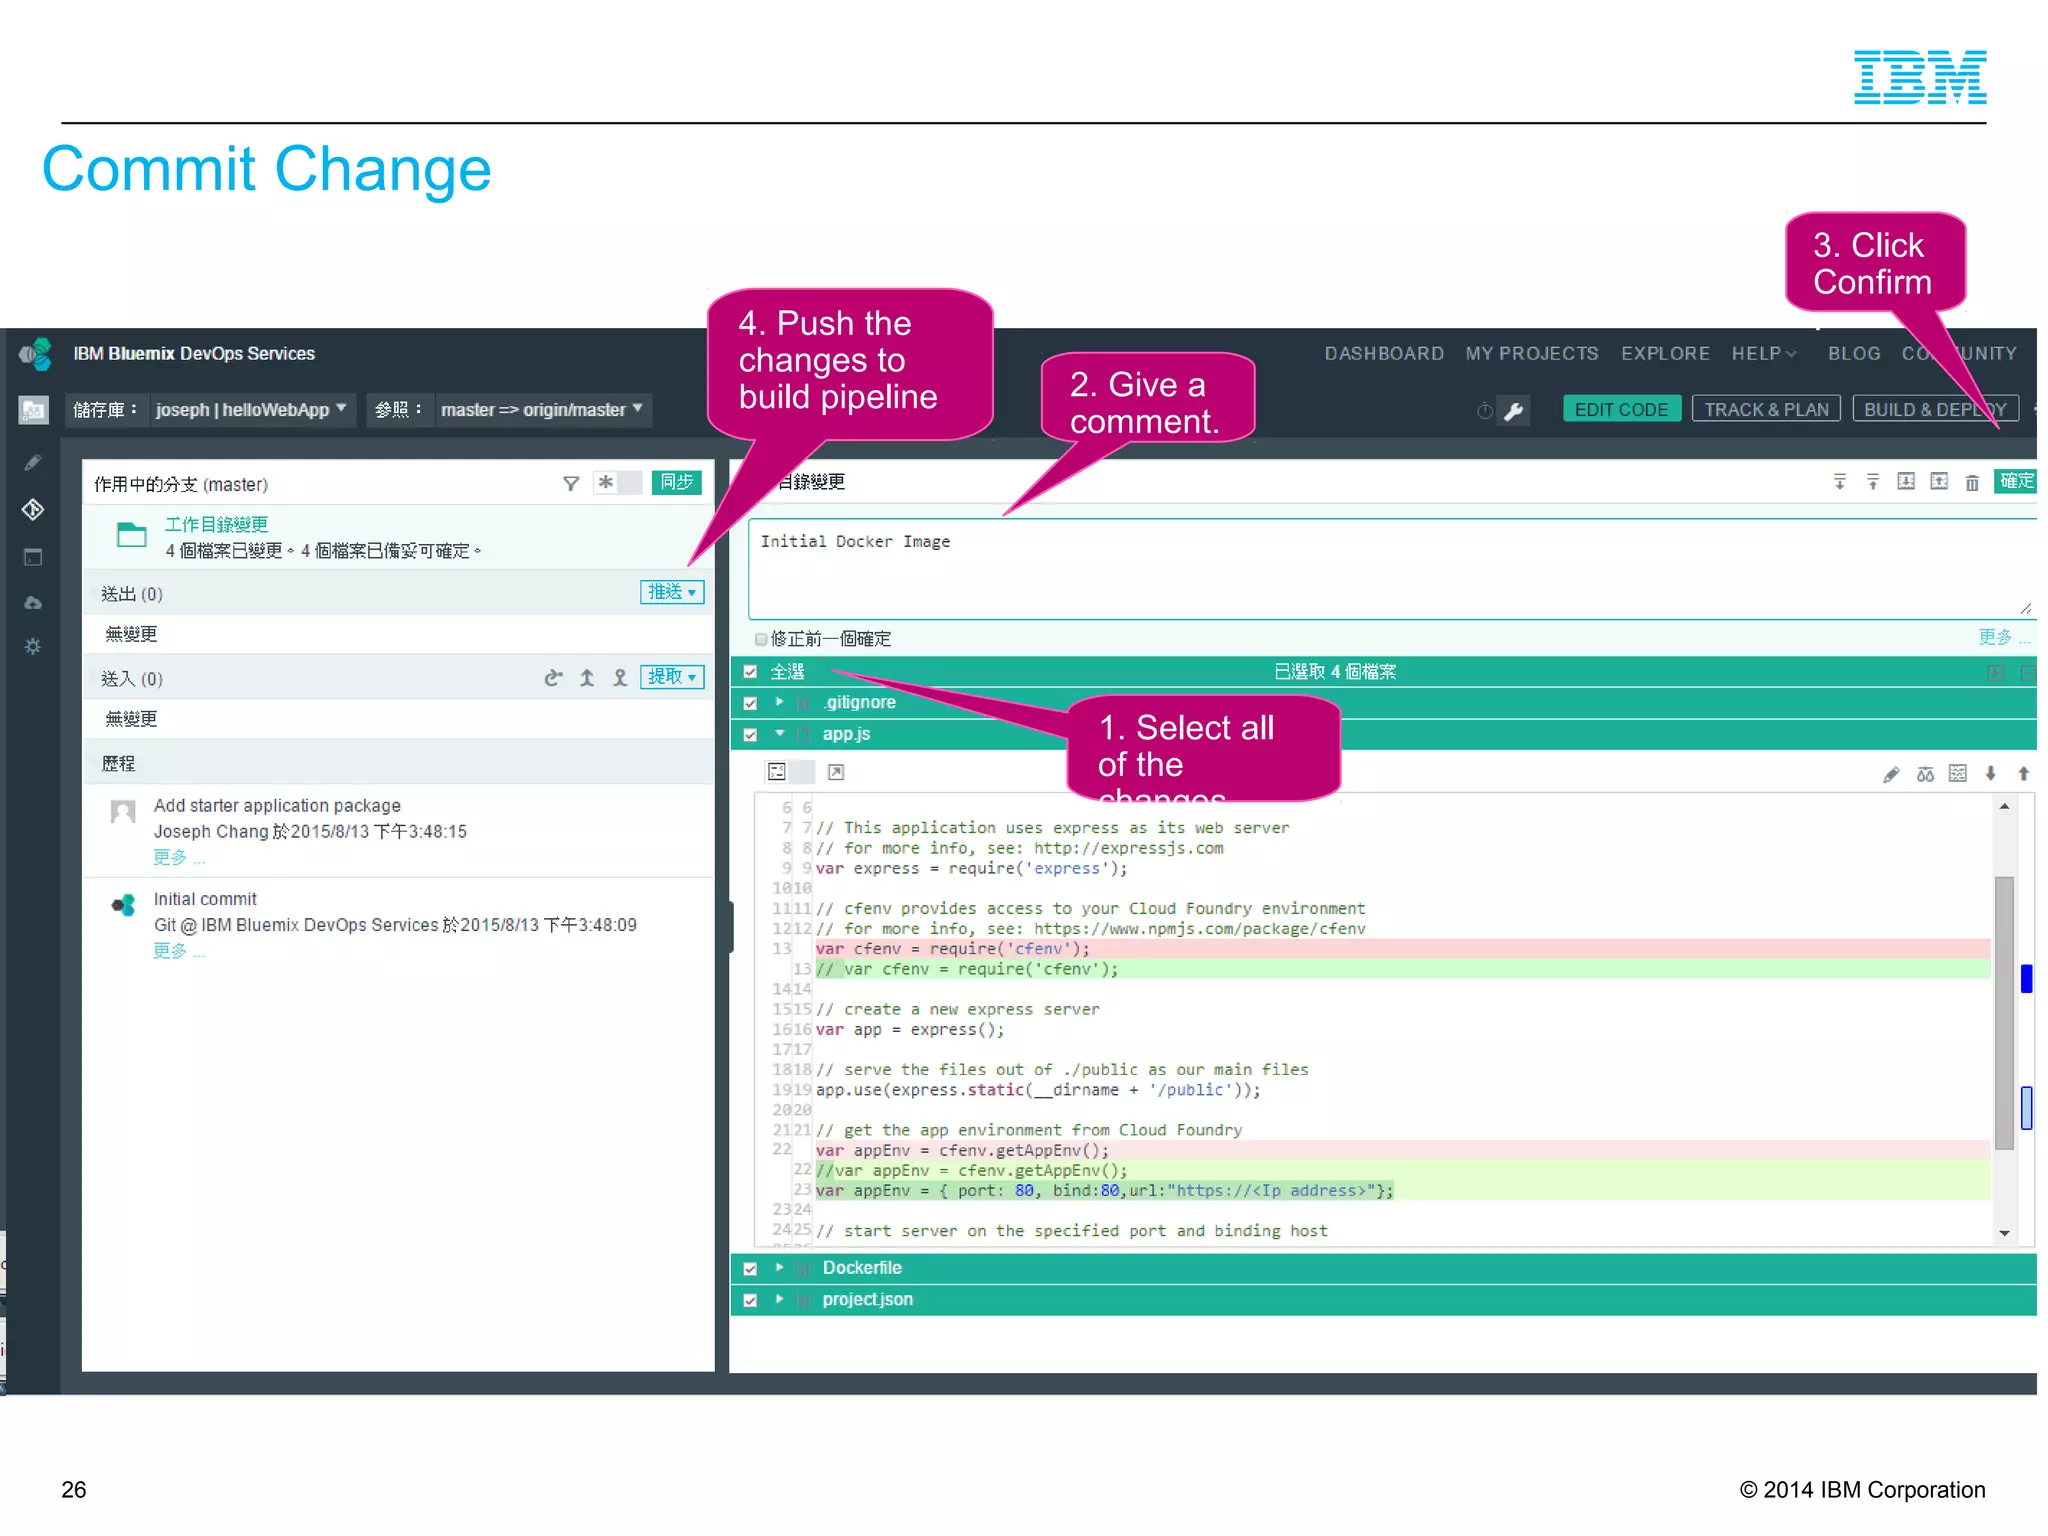Toggle the asterisk switch in the branch header
Image resolution: width=2048 pixels, height=1536 pixels.
tap(617, 483)
